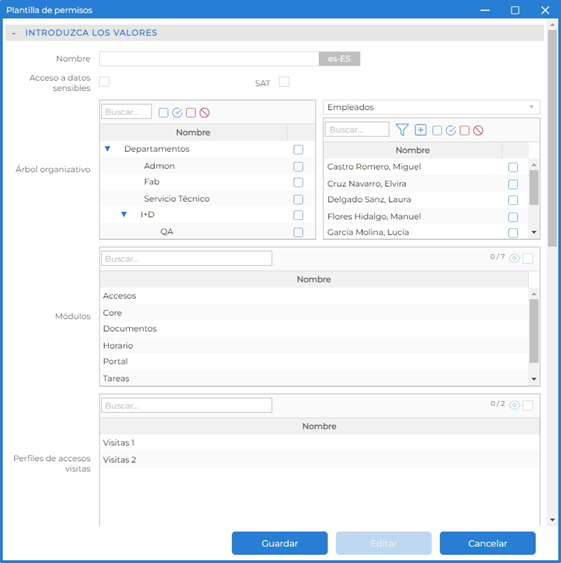Check Flores Hidalgo, Manuel checkbox

click(x=513, y=217)
